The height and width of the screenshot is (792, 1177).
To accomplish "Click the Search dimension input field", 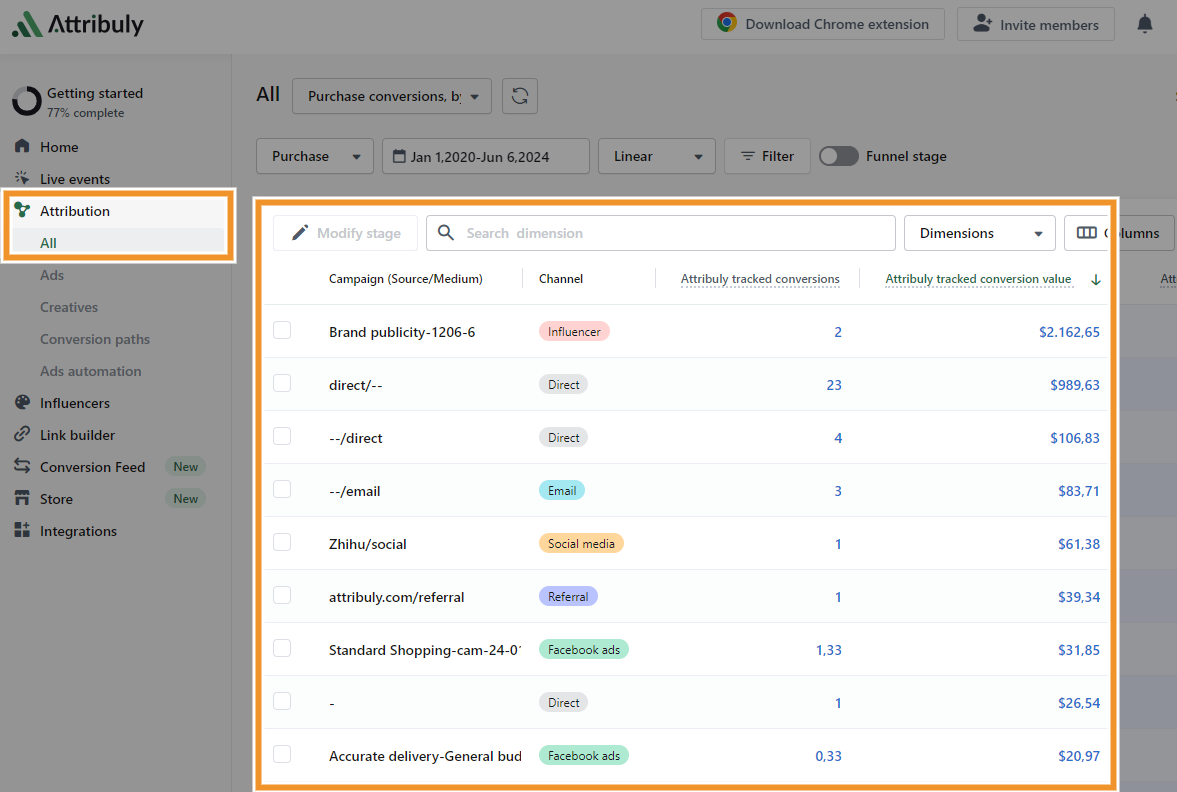I will pyautogui.click(x=660, y=233).
